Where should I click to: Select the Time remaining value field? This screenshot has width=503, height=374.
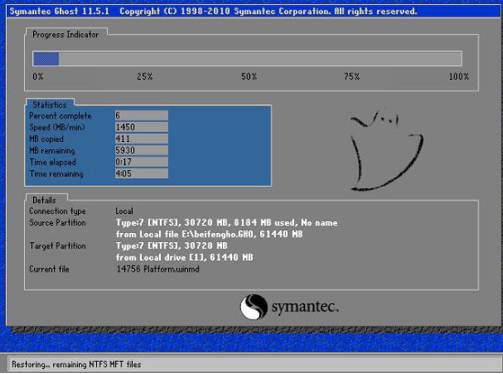point(141,173)
